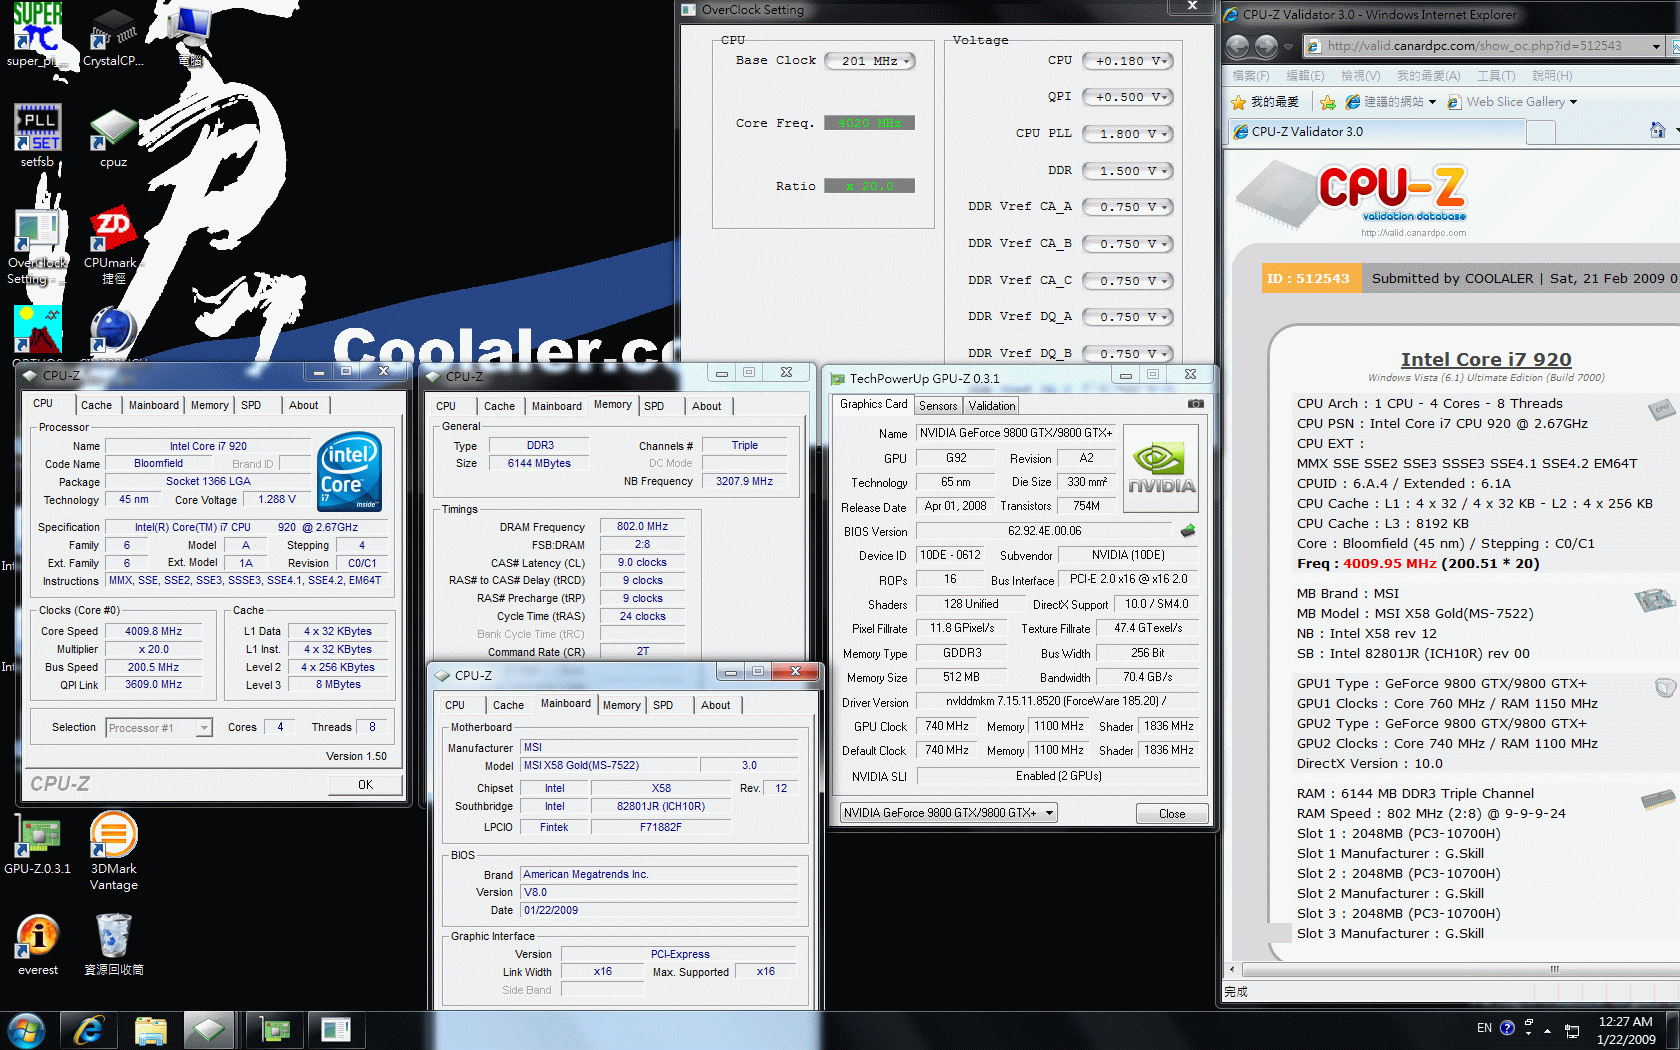
Task: Open the Favorites button in IE
Action: point(1264,102)
